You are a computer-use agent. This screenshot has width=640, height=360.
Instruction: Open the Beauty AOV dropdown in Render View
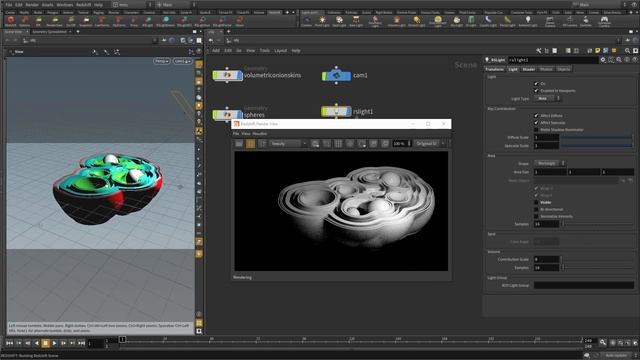[288, 144]
